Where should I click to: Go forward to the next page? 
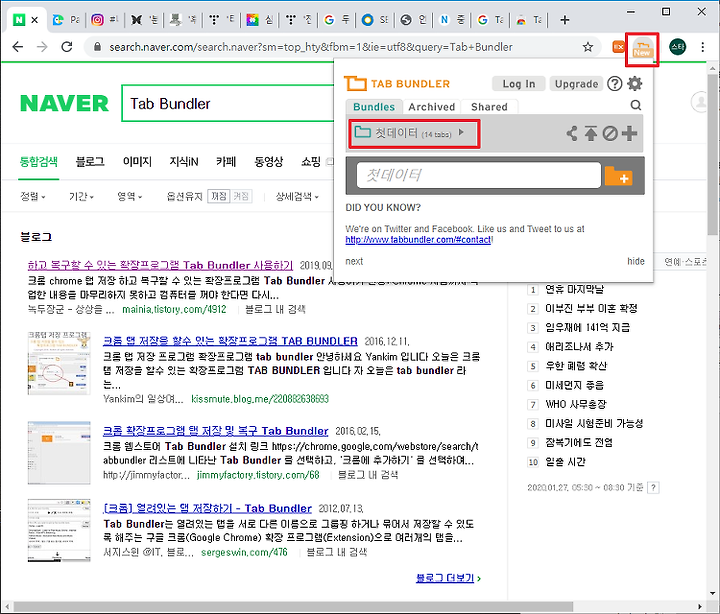pyautogui.click(x=42, y=47)
